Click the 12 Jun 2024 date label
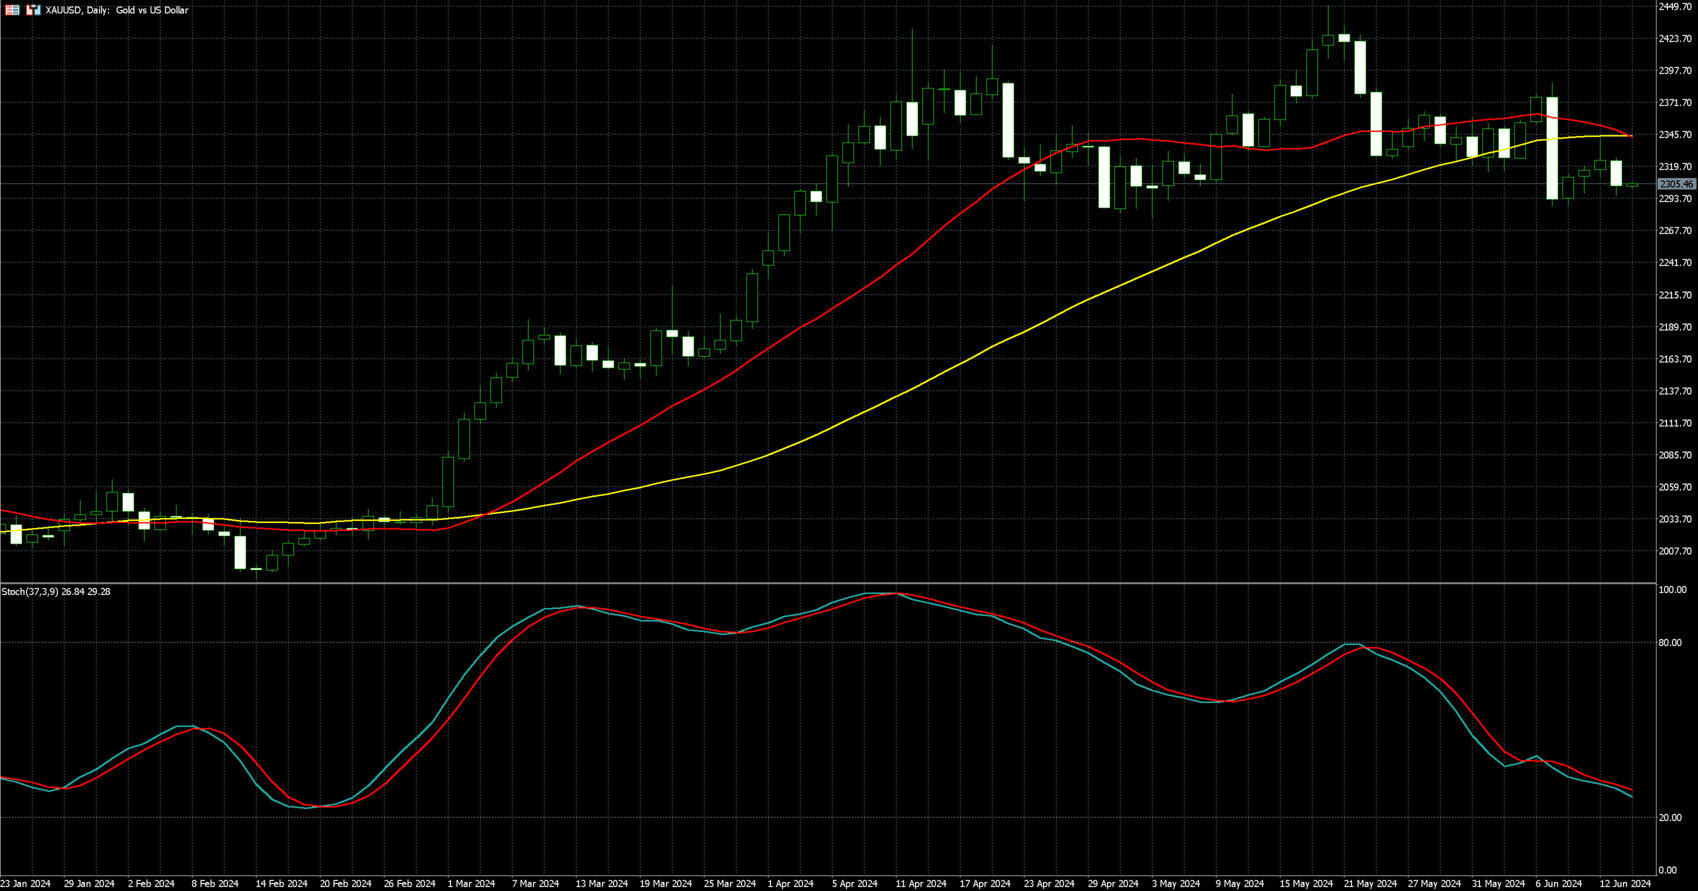Image resolution: width=1698 pixels, height=891 pixels. click(x=1626, y=884)
